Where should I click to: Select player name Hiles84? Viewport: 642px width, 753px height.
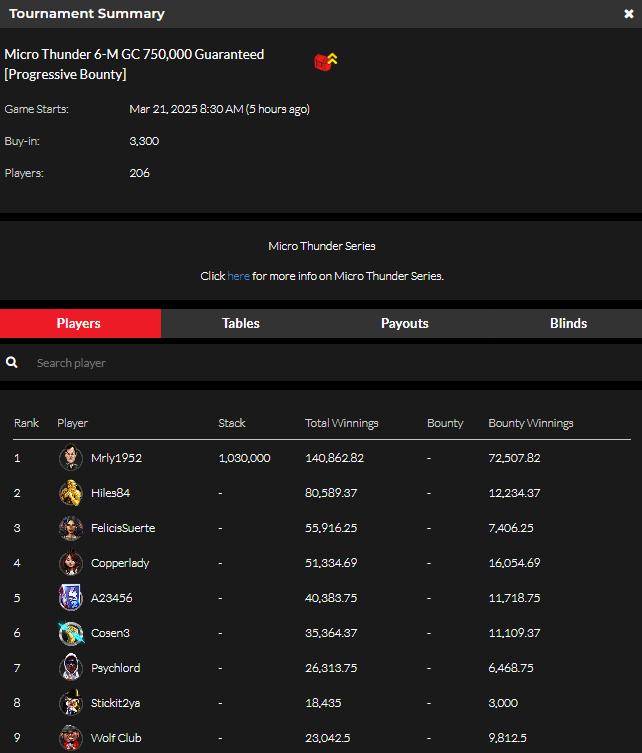click(110, 493)
